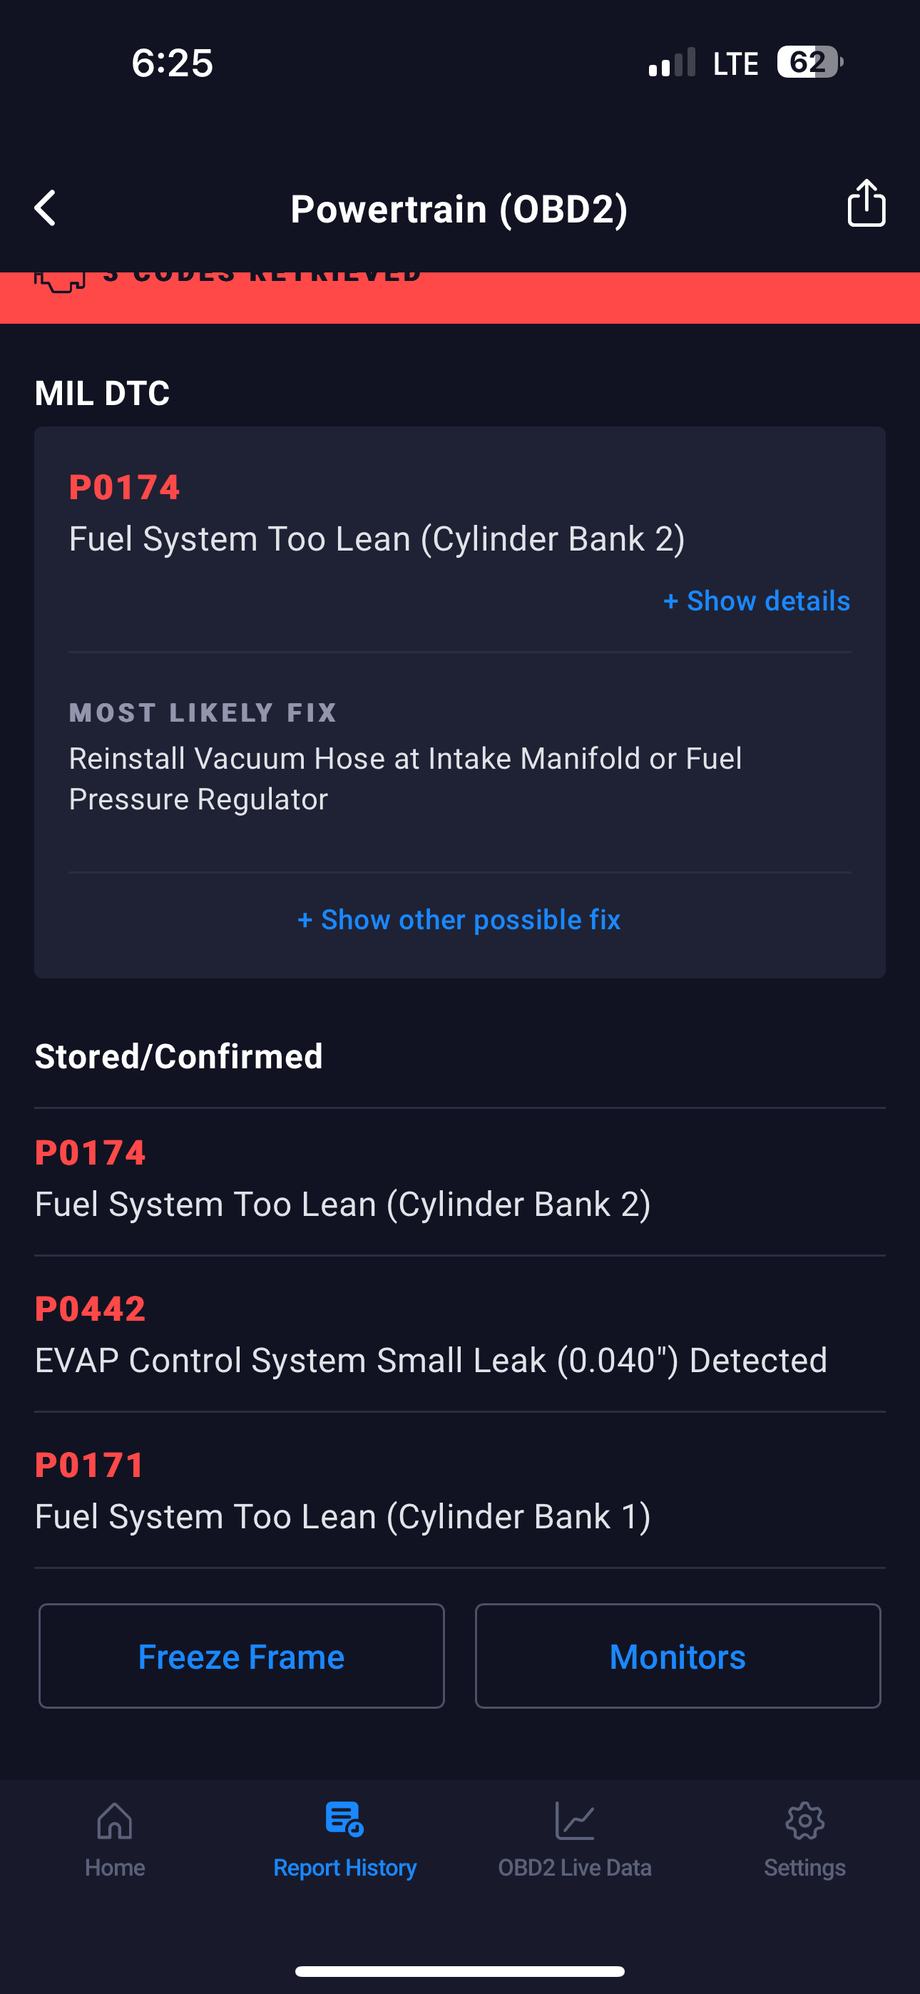
Task: Tap the OBD2 Live Data chart icon
Action: (x=575, y=1821)
